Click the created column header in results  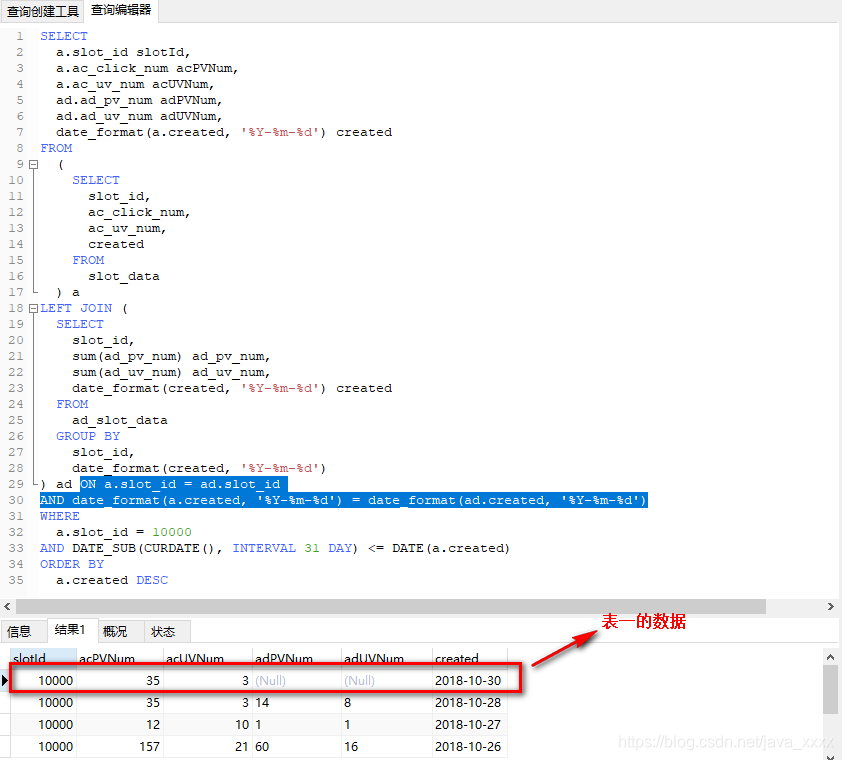470,658
